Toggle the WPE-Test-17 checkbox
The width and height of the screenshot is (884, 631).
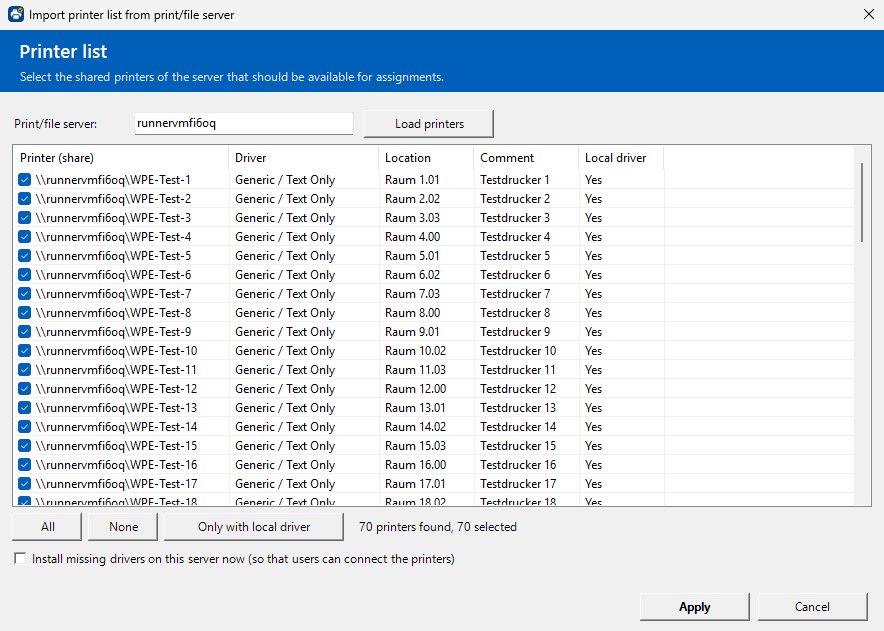[24, 484]
